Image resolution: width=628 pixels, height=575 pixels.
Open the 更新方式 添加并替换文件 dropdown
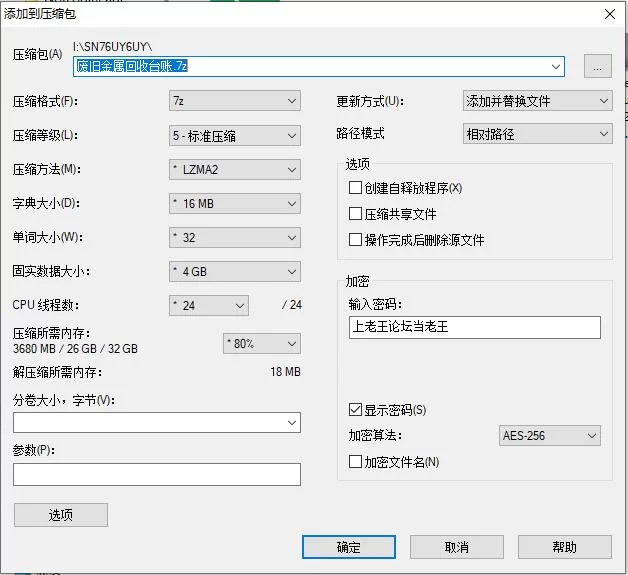point(537,101)
